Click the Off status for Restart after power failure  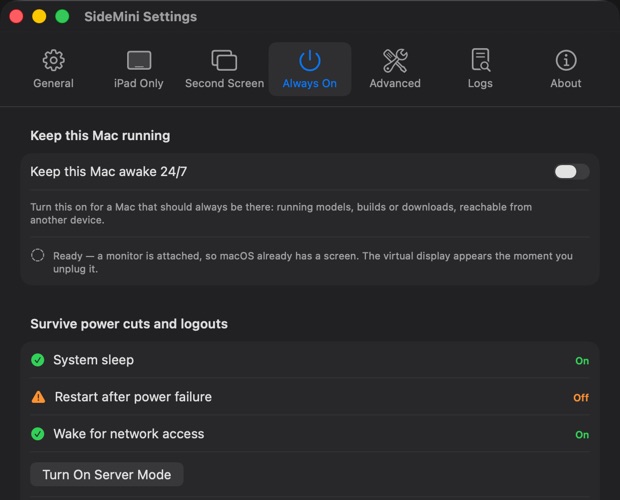(x=581, y=398)
